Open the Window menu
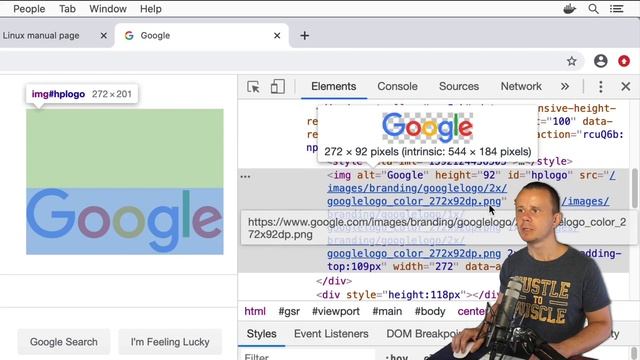This screenshot has height=360, width=640. pyautogui.click(x=108, y=9)
